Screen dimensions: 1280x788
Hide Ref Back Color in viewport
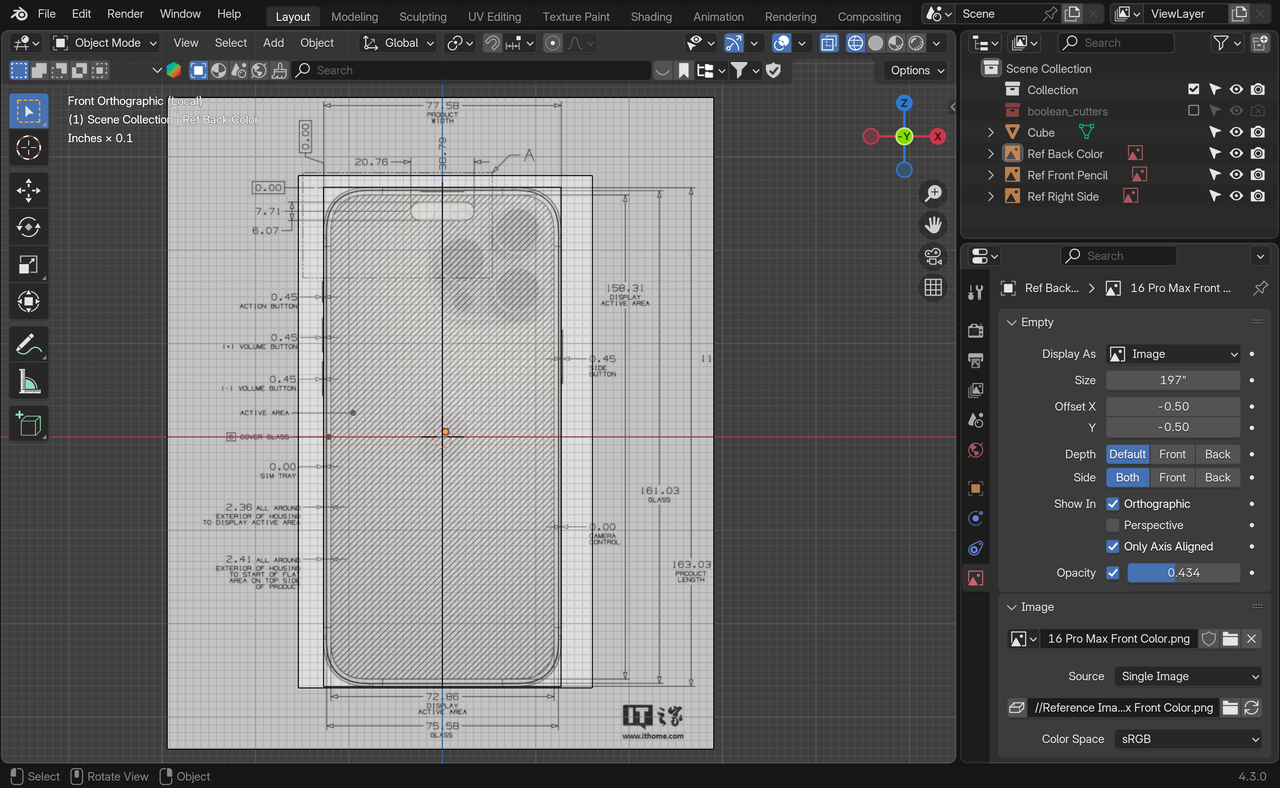click(1236, 154)
